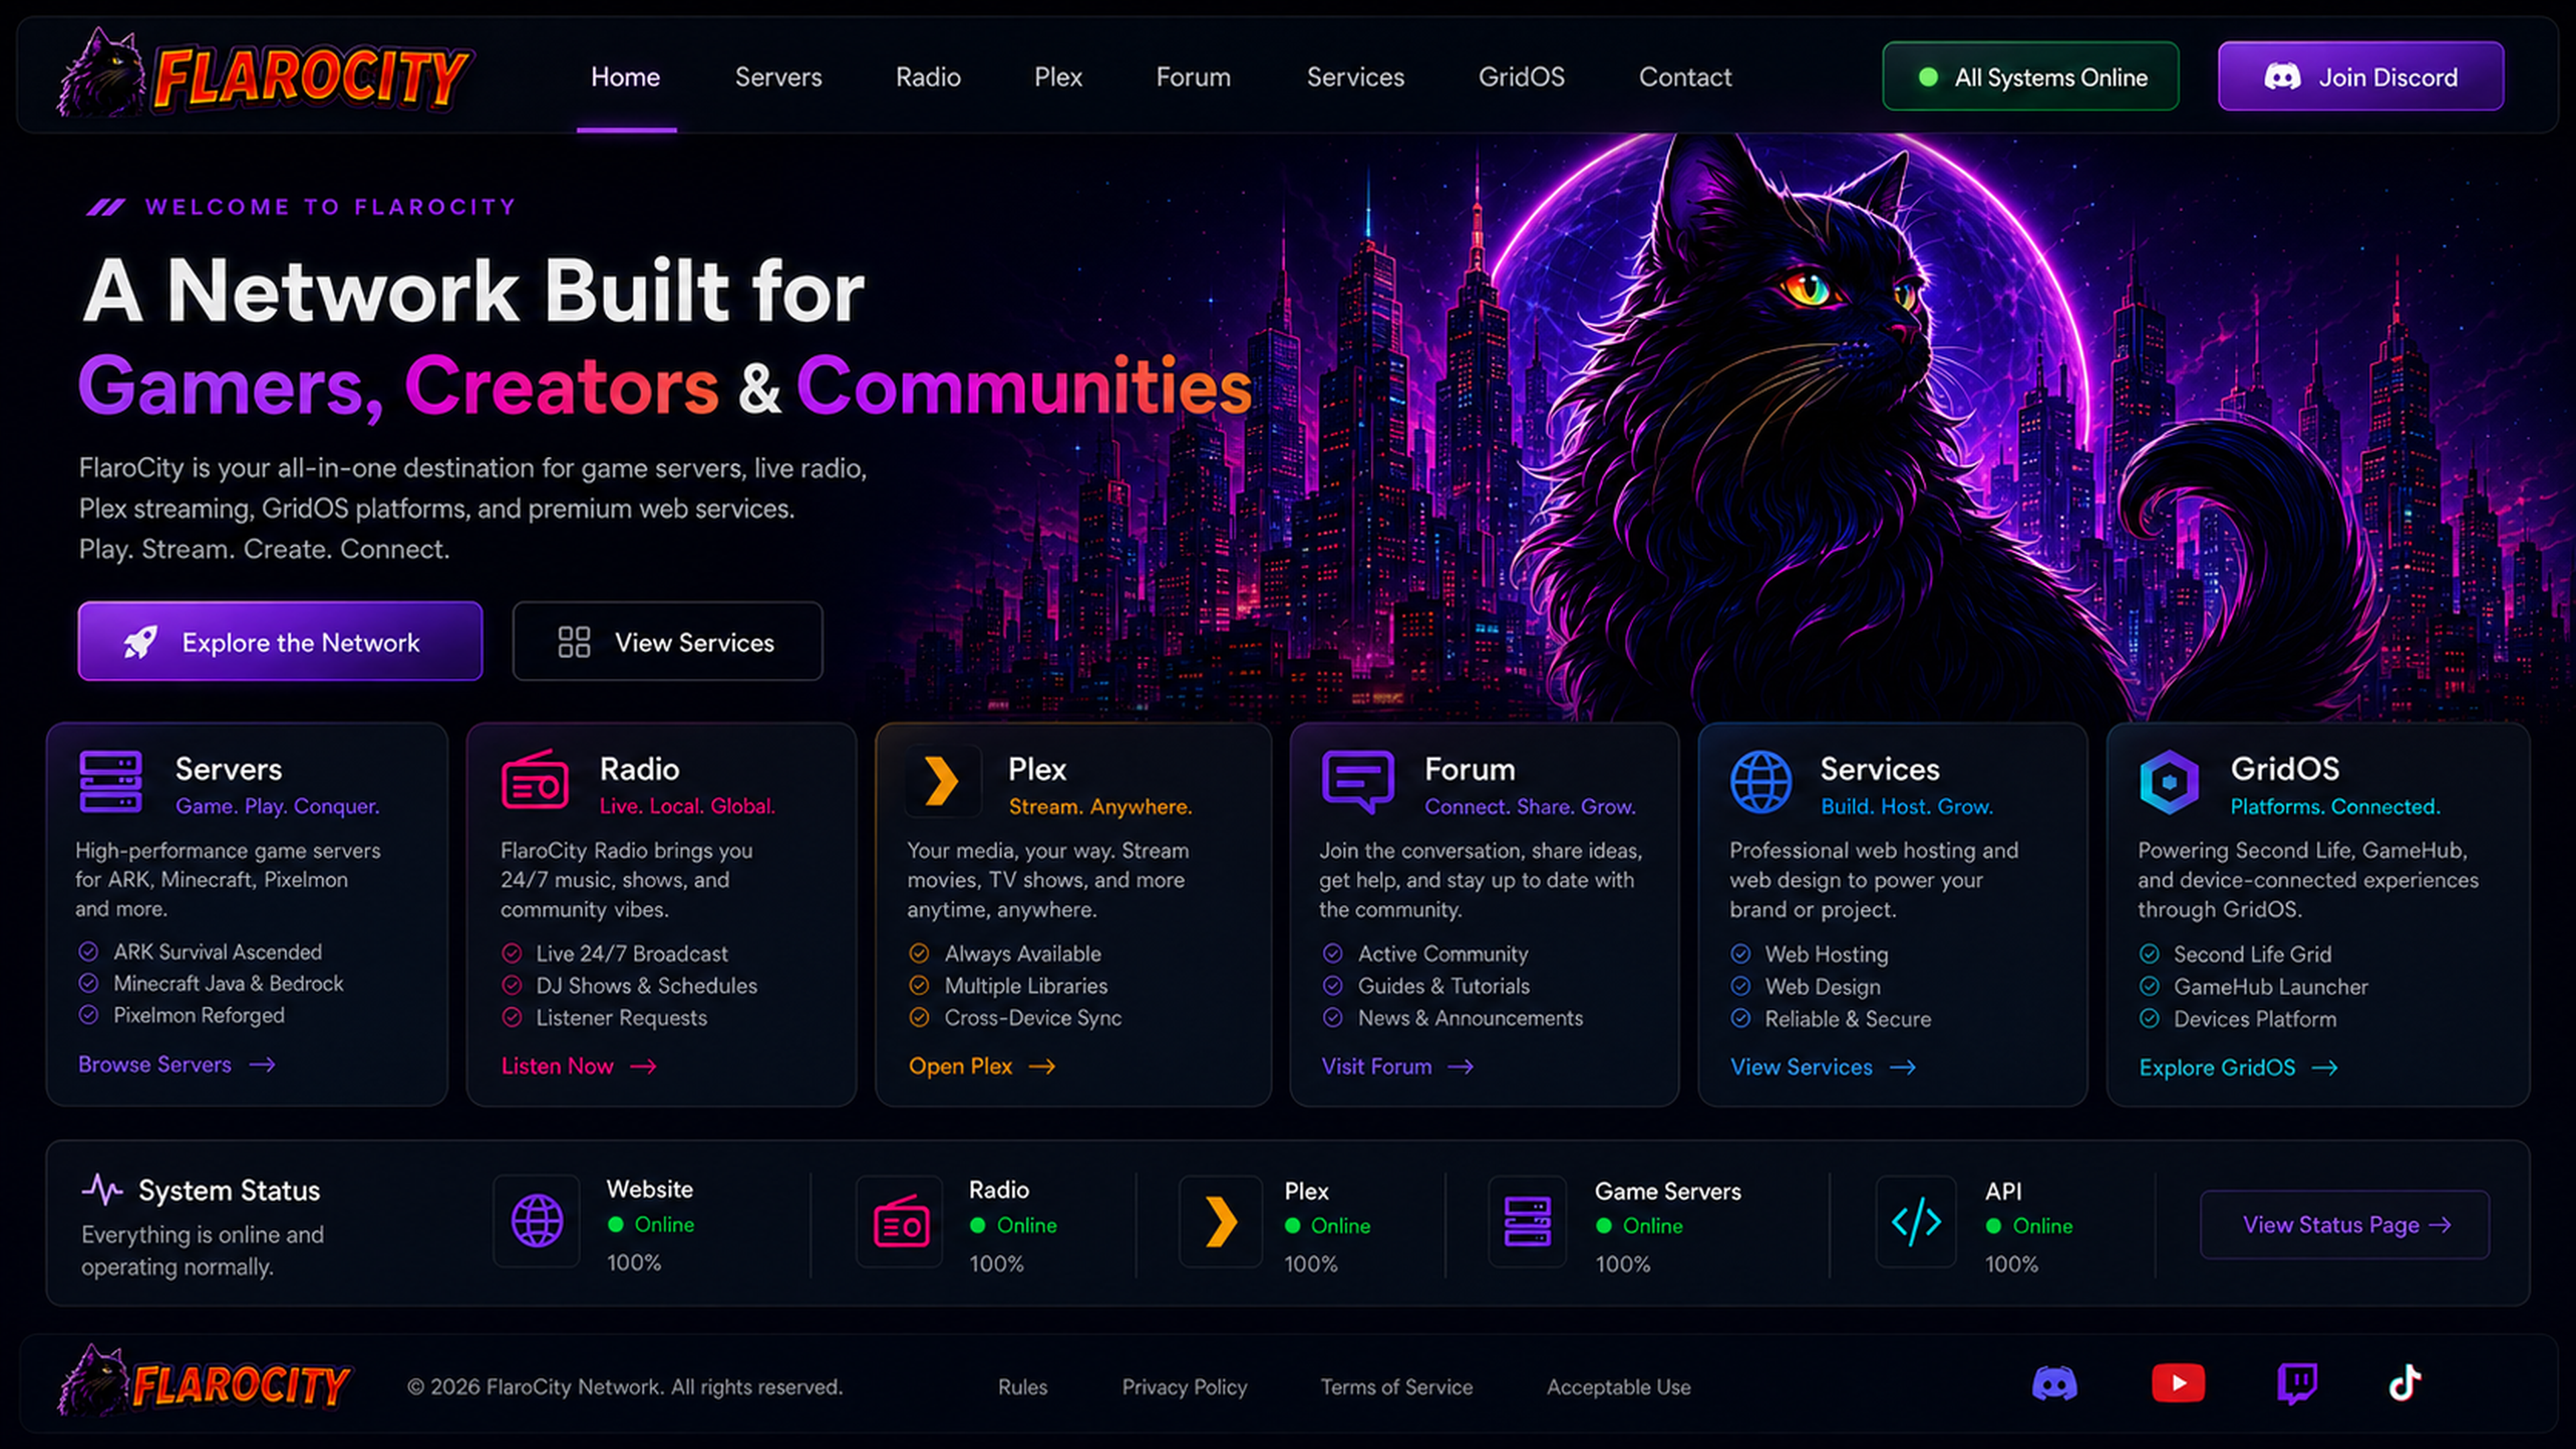This screenshot has height=1449, width=2576.
Task: Open the Plex nav item
Action: click(1058, 77)
